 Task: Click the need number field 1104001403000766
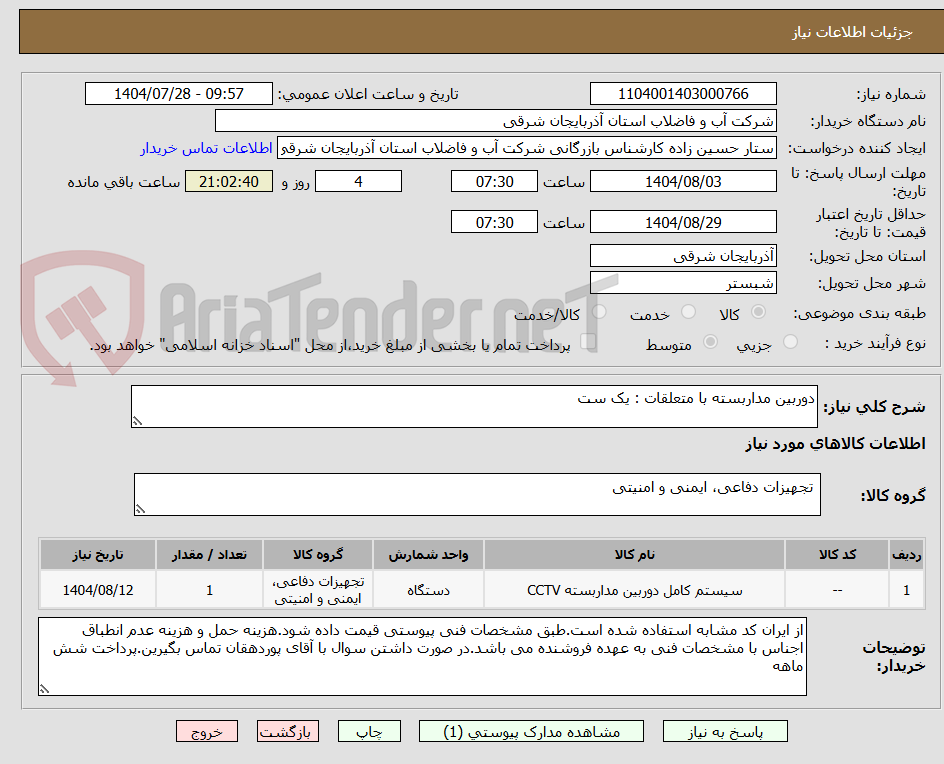coord(685,93)
